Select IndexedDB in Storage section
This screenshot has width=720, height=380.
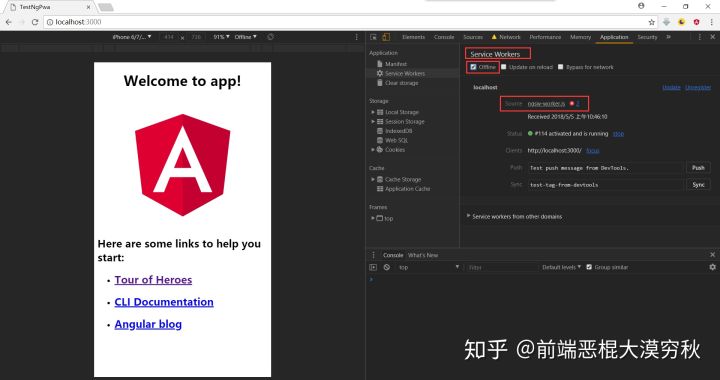tap(398, 131)
